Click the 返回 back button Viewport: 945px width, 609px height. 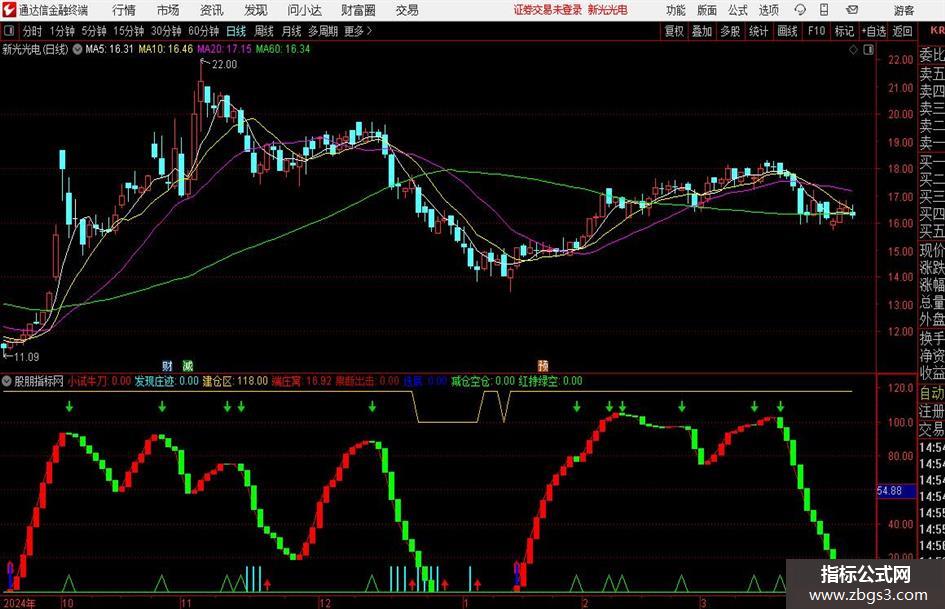(902, 31)
